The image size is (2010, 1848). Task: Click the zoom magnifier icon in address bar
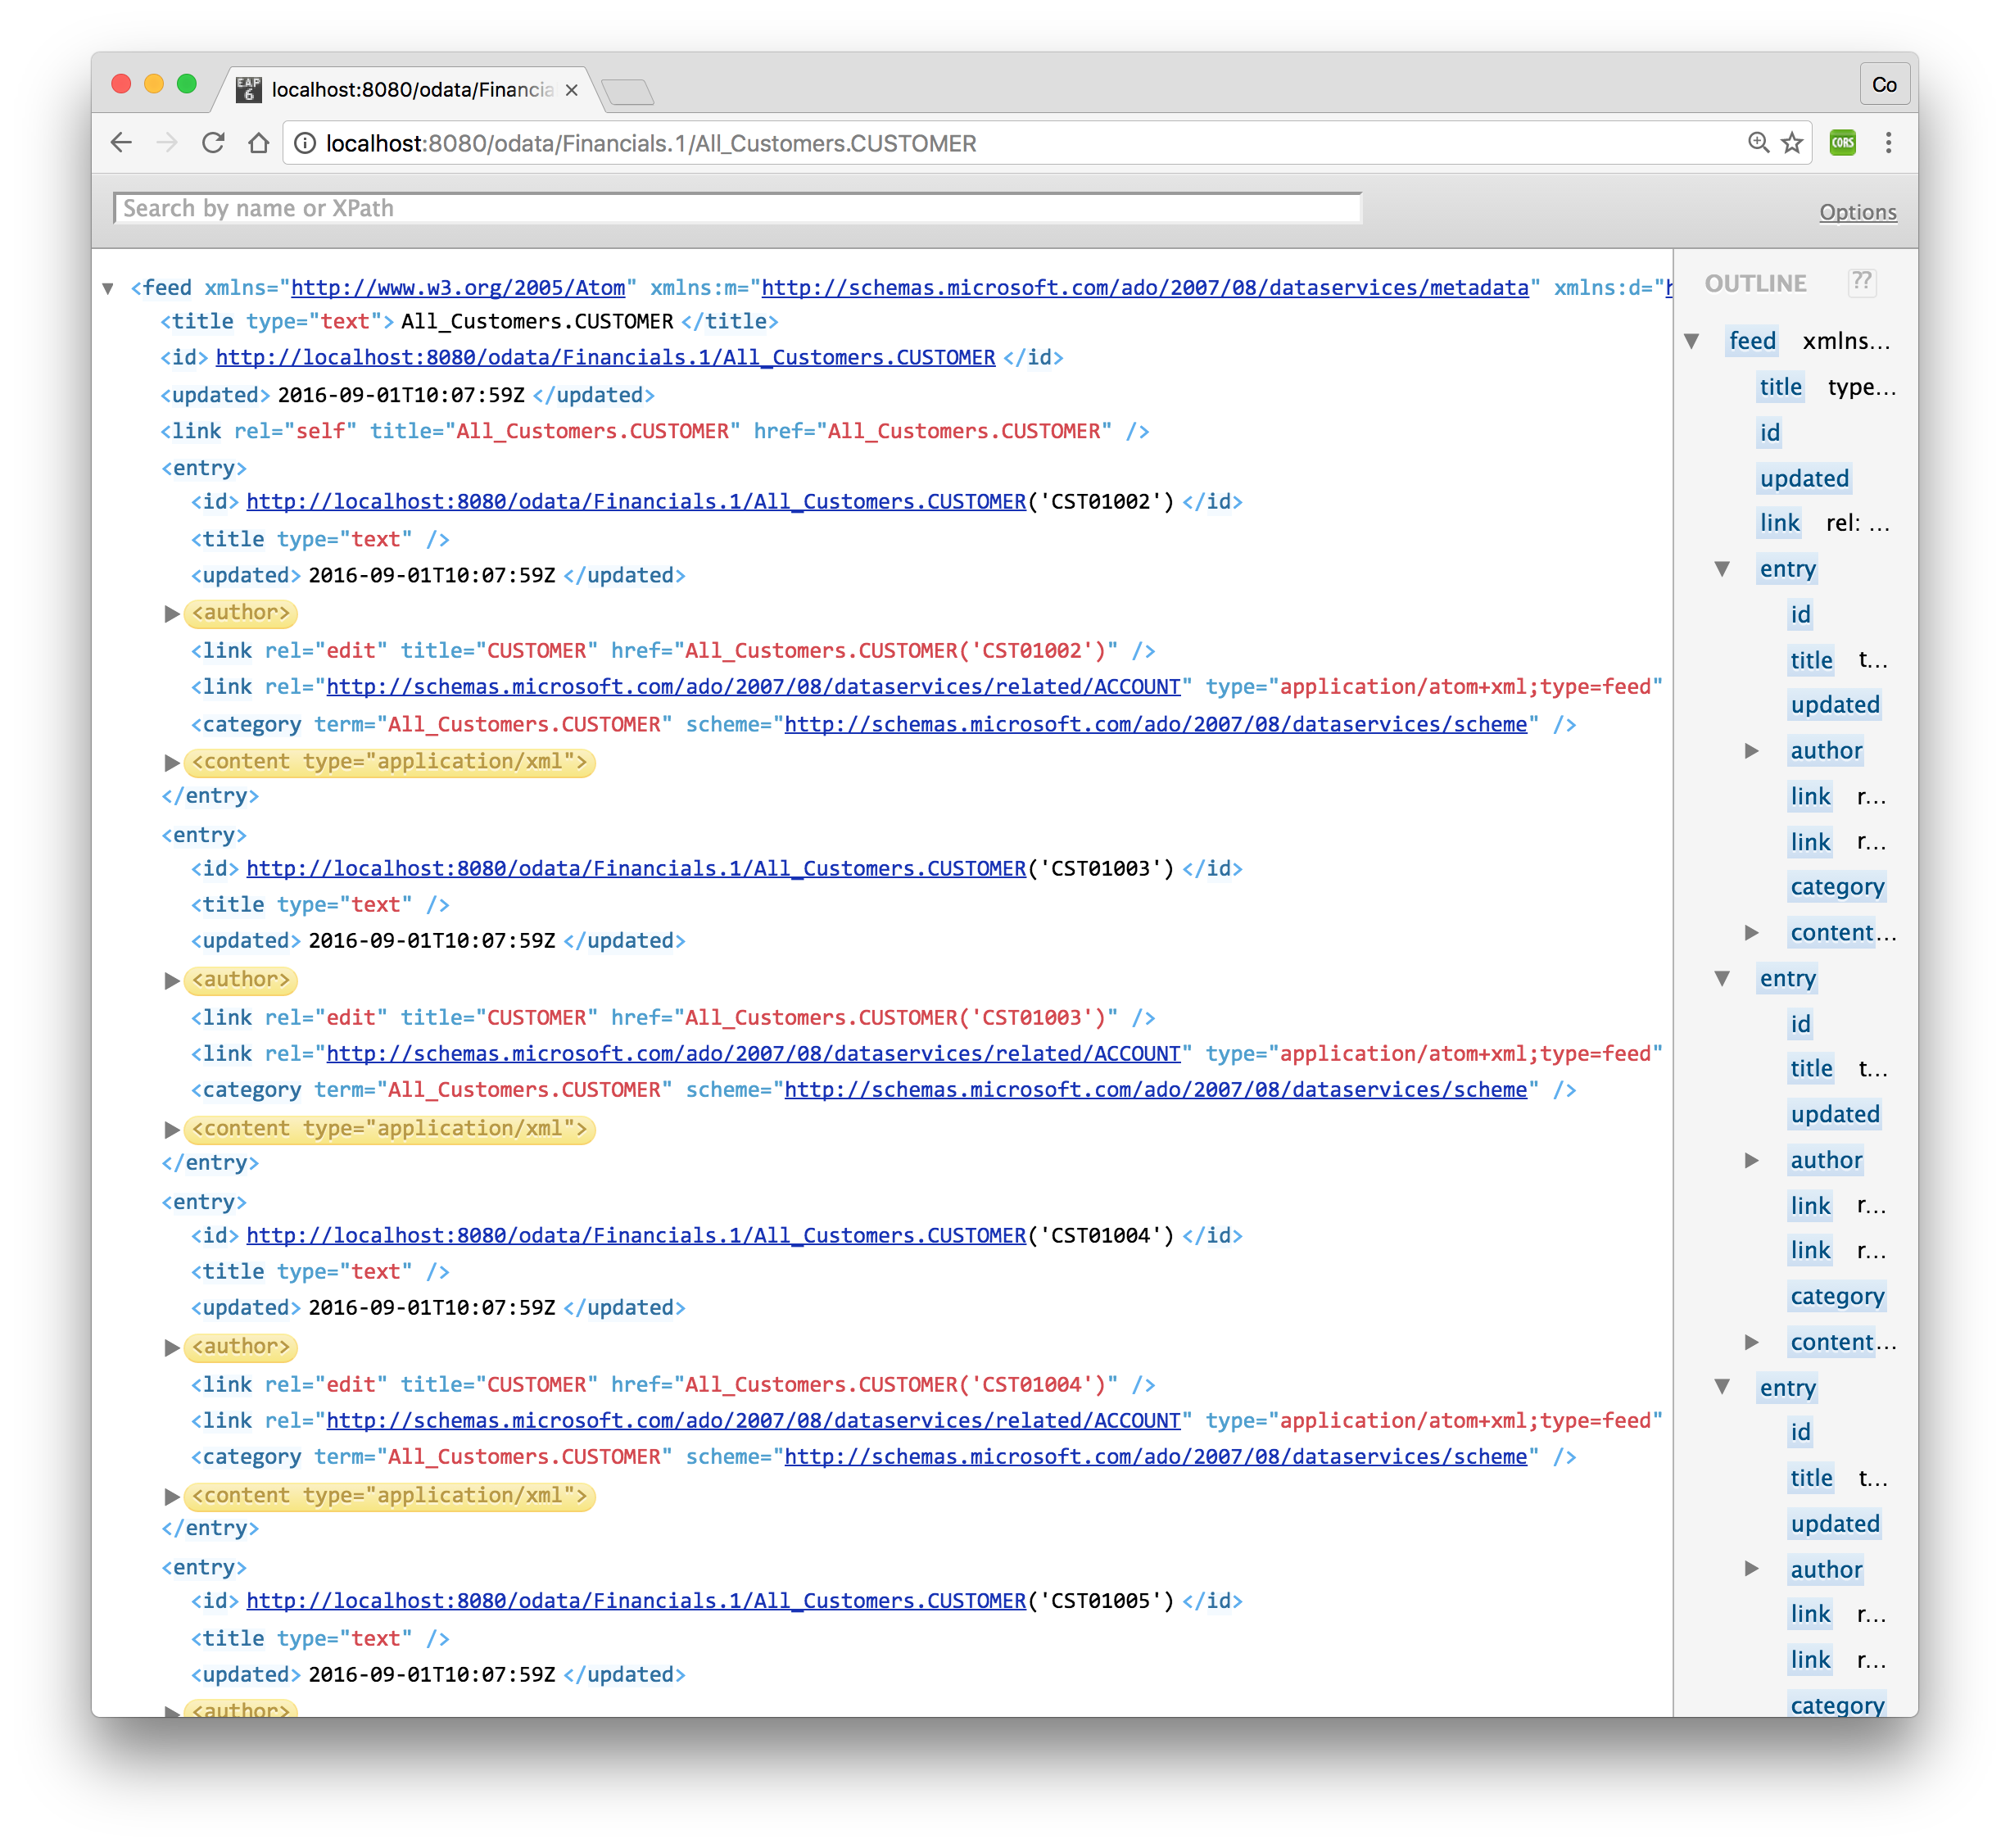coord(1758,143)
